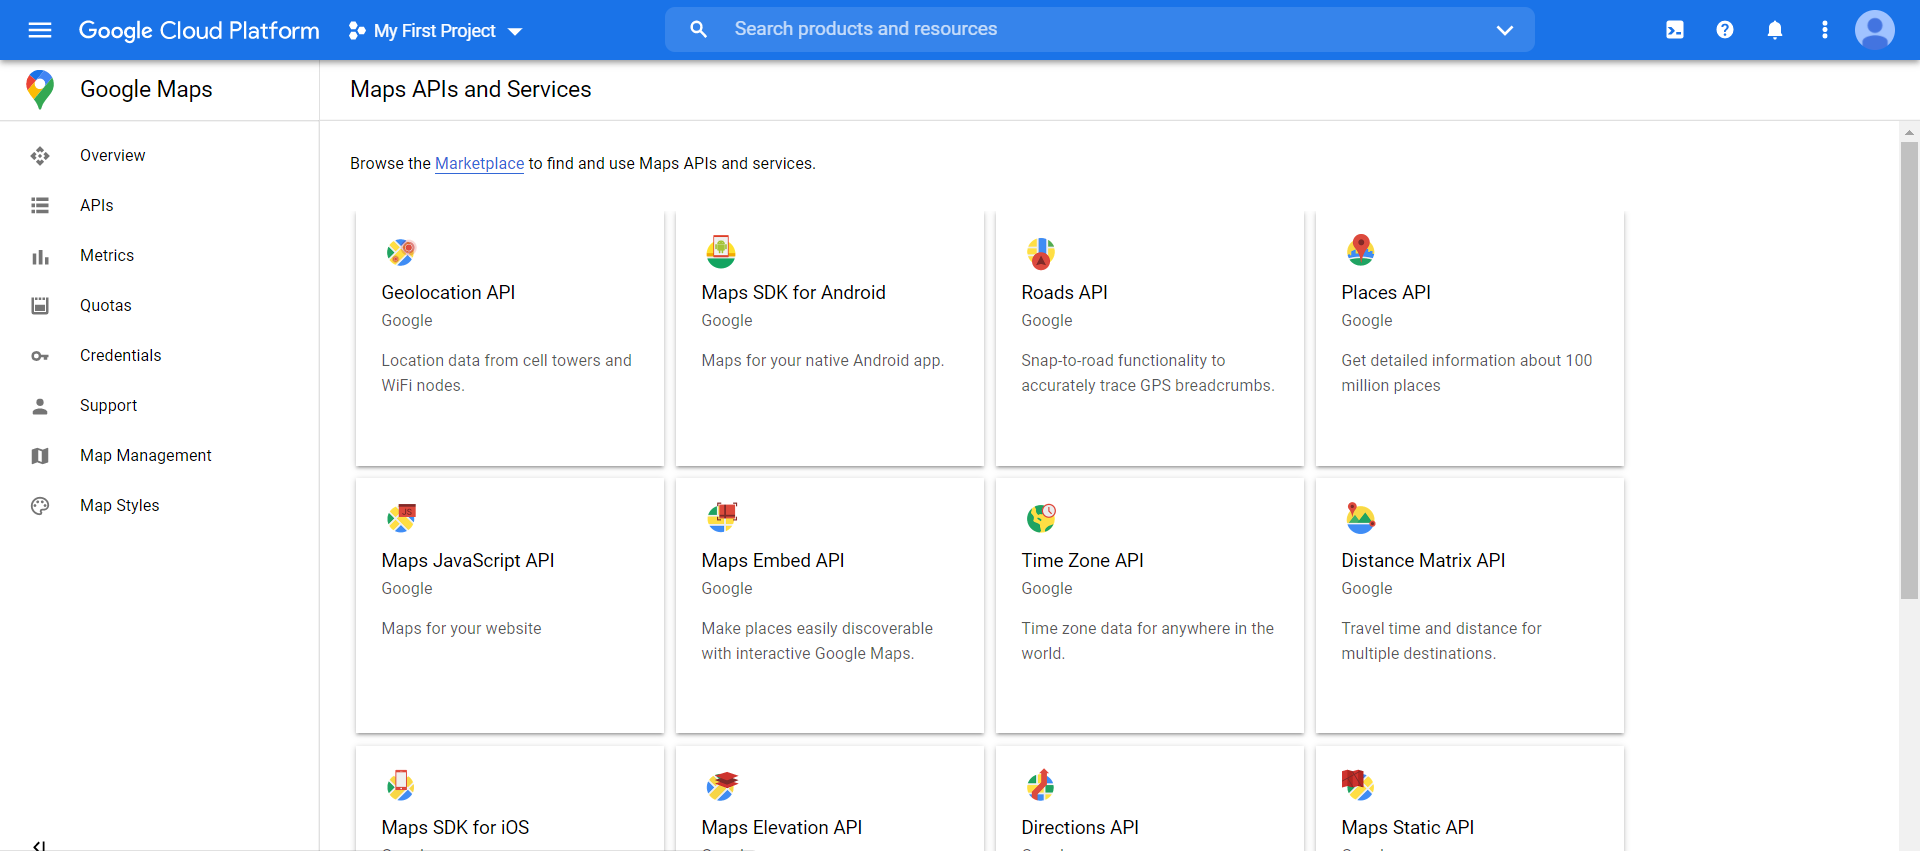Viewport: 1920px width, 851px height.
Task: Click the scrollbar up arrow
Action: click(x=1910, y=132)
